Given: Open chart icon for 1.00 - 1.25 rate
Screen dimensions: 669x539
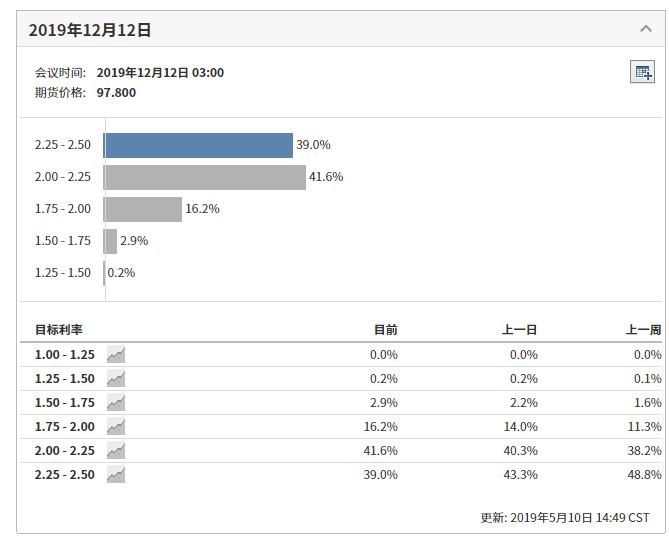Looking at the screenshot, I should click(x=116, y=355).
